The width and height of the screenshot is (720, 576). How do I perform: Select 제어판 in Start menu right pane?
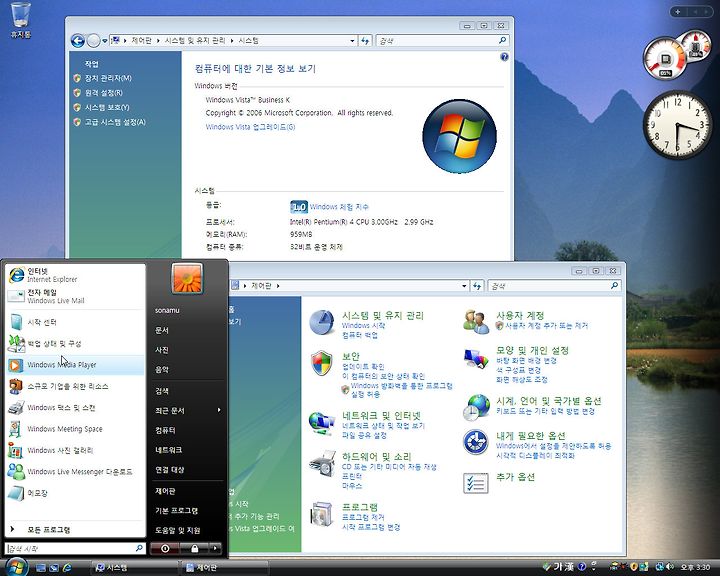(165, 491)
